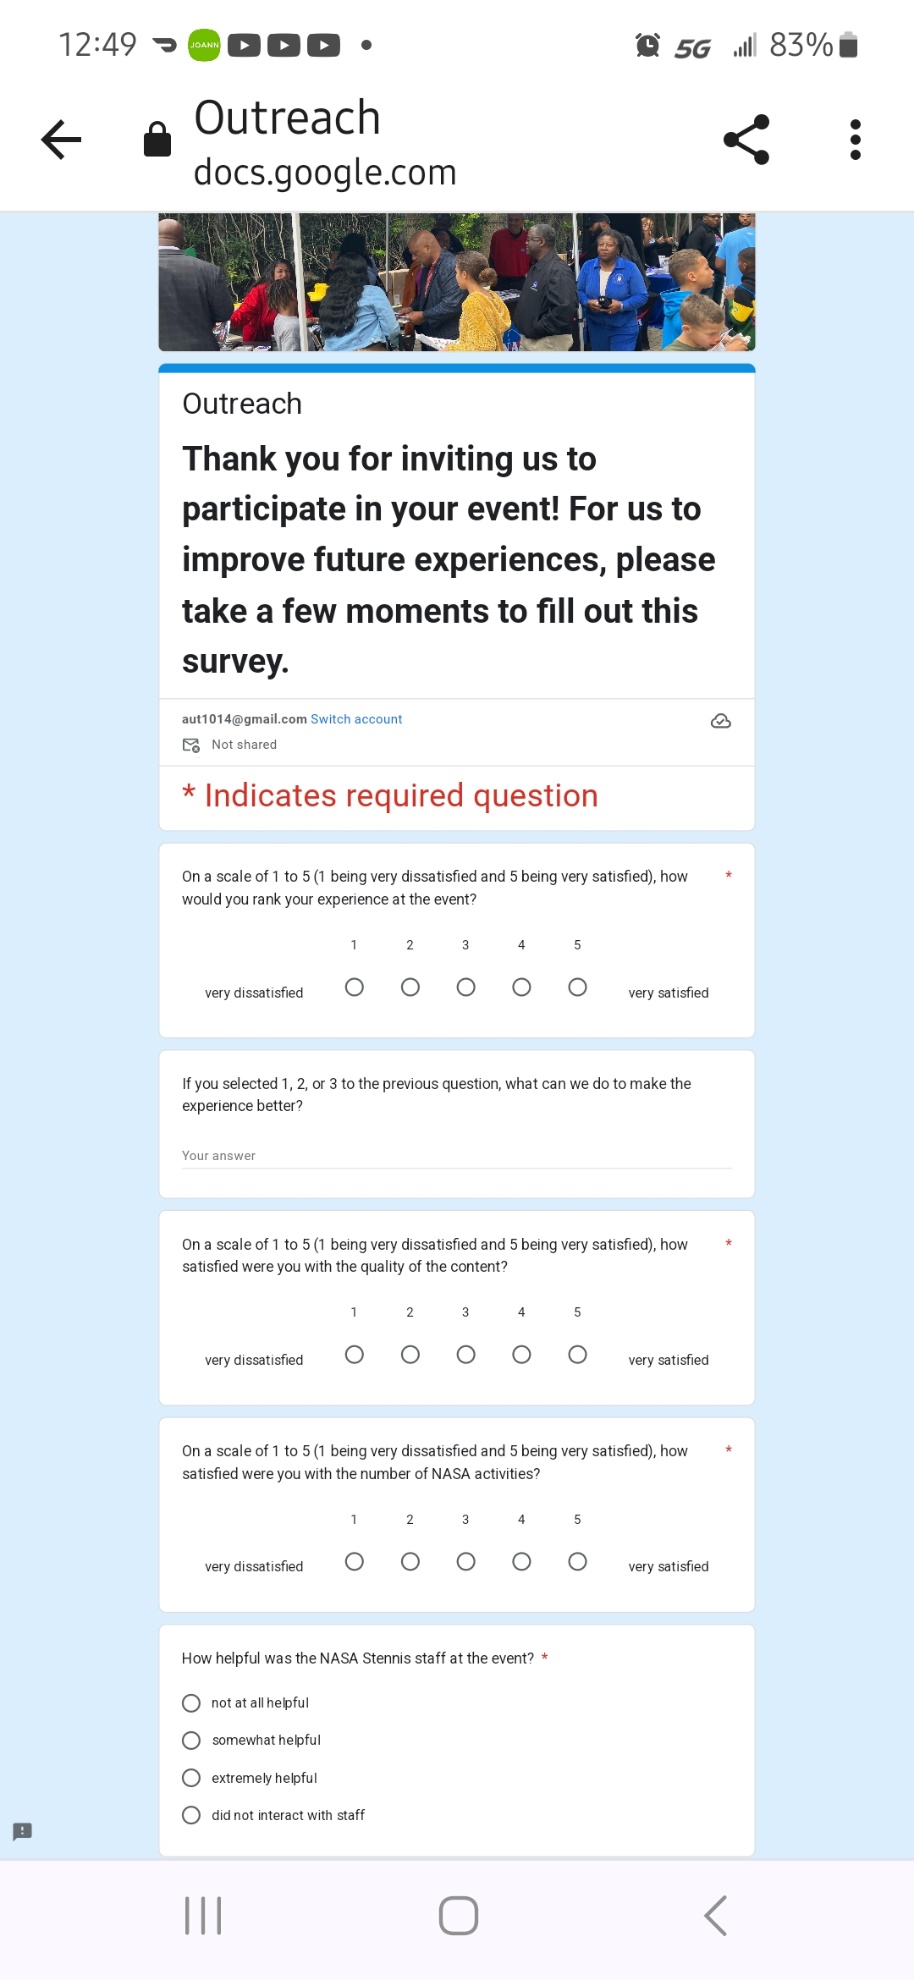Screen dimensions: 914x1980
Task: Select 'somewhat helpful' option
Action: point(192,1740)
